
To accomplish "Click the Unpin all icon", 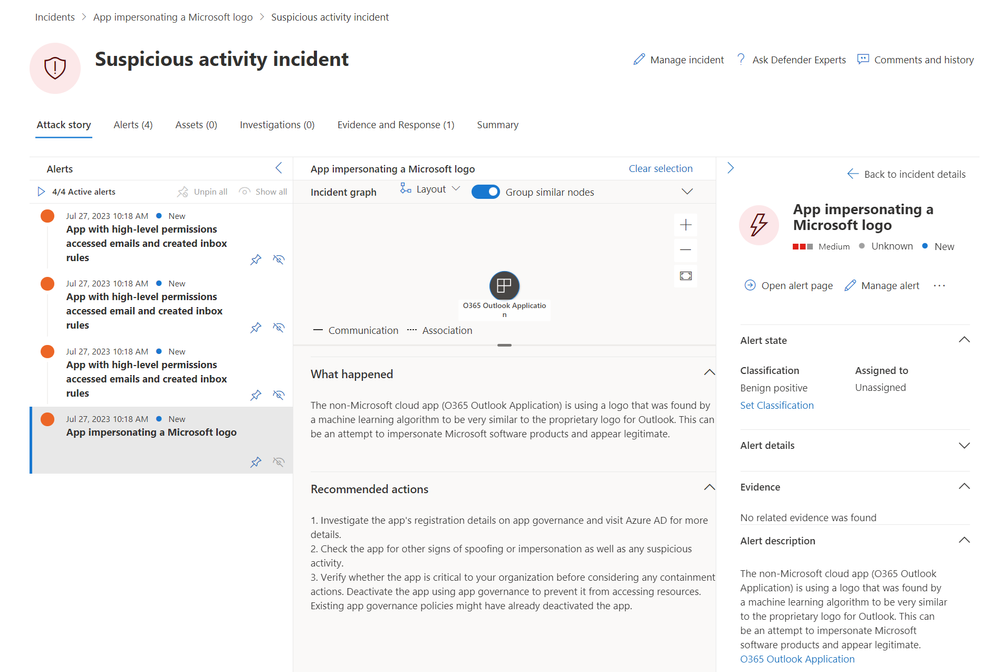I will point(183,192).
